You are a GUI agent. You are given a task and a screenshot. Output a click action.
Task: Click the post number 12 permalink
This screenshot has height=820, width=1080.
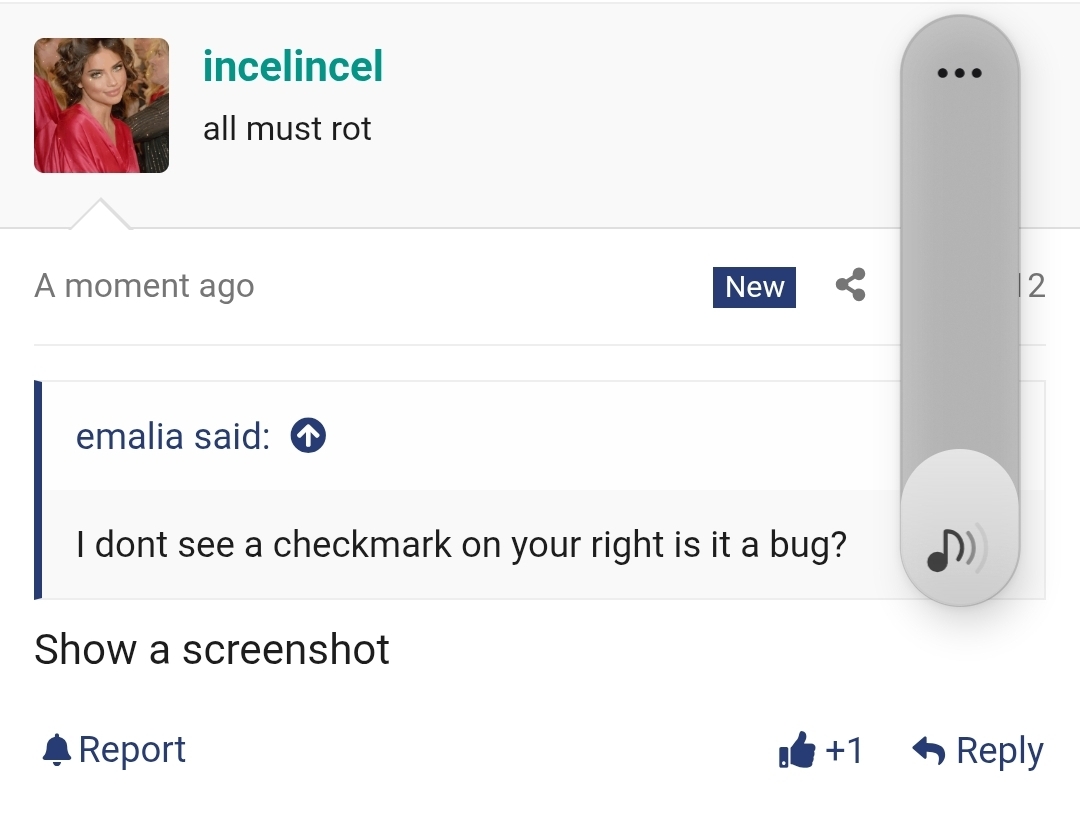(1034, 286)
